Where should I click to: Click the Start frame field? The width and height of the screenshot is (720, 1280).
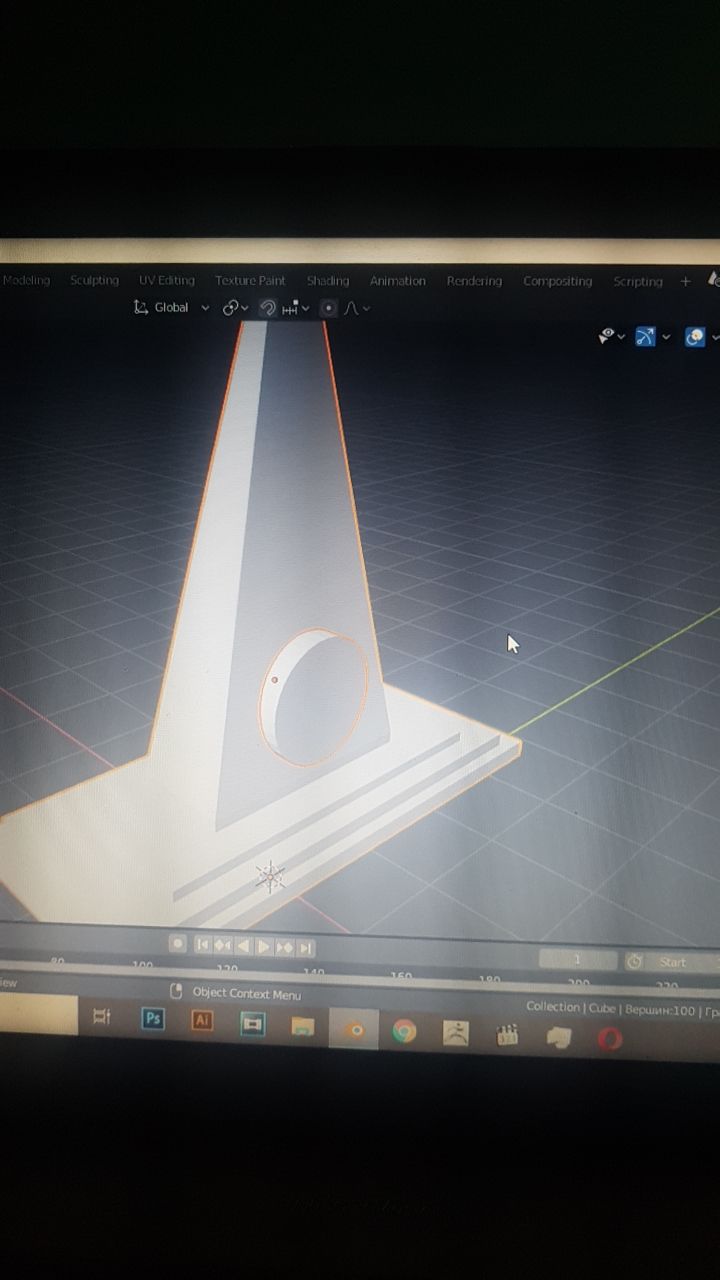[x=684, y=962]
